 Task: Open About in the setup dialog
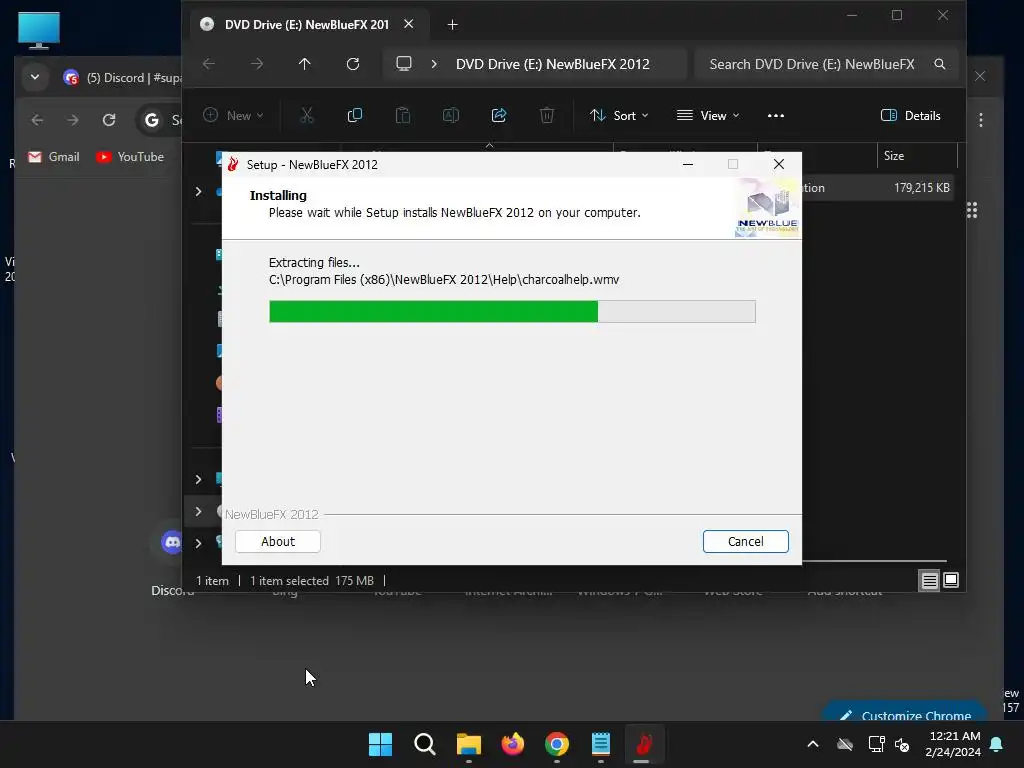[x=278, y=541]
